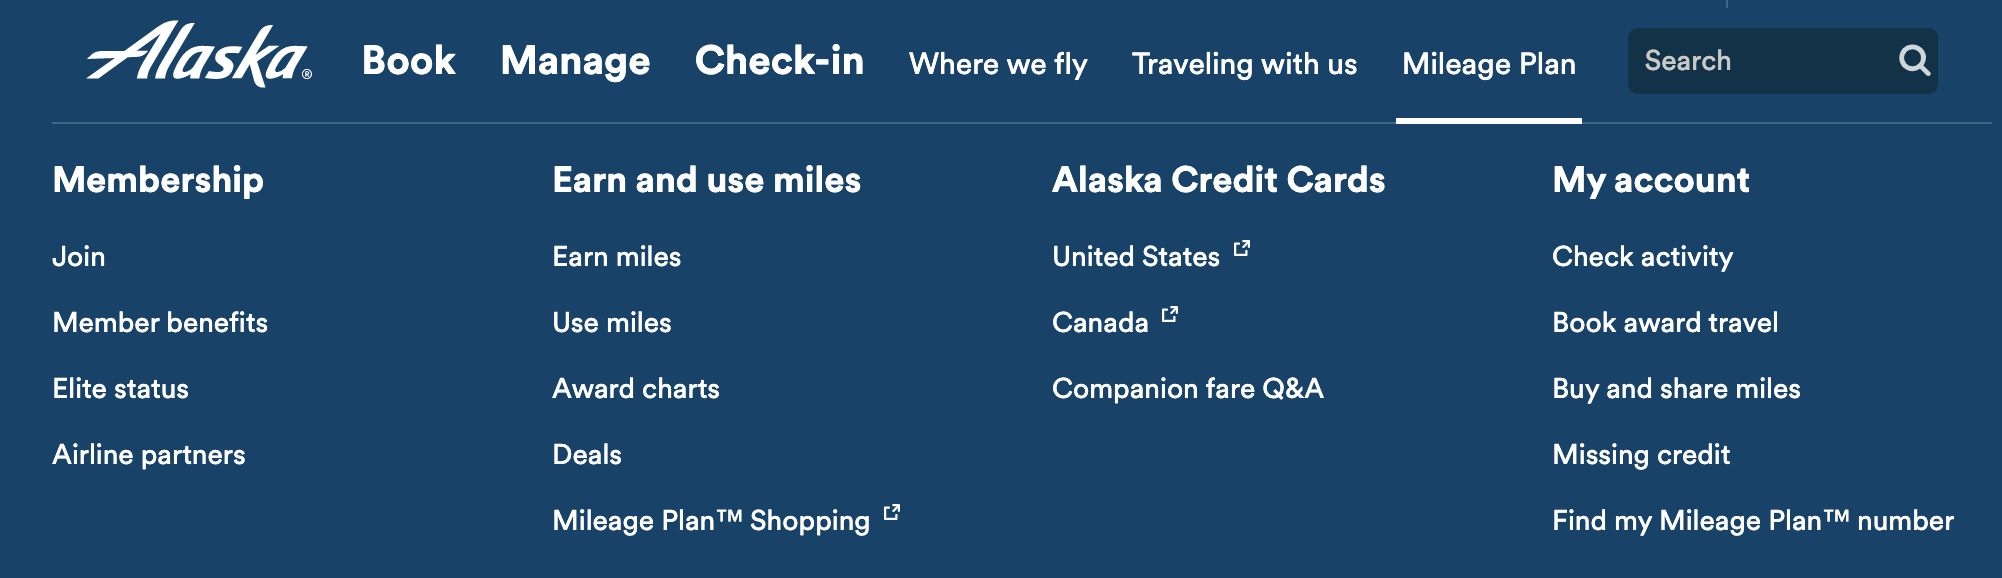Click into the Search field

coord(1767,61)
